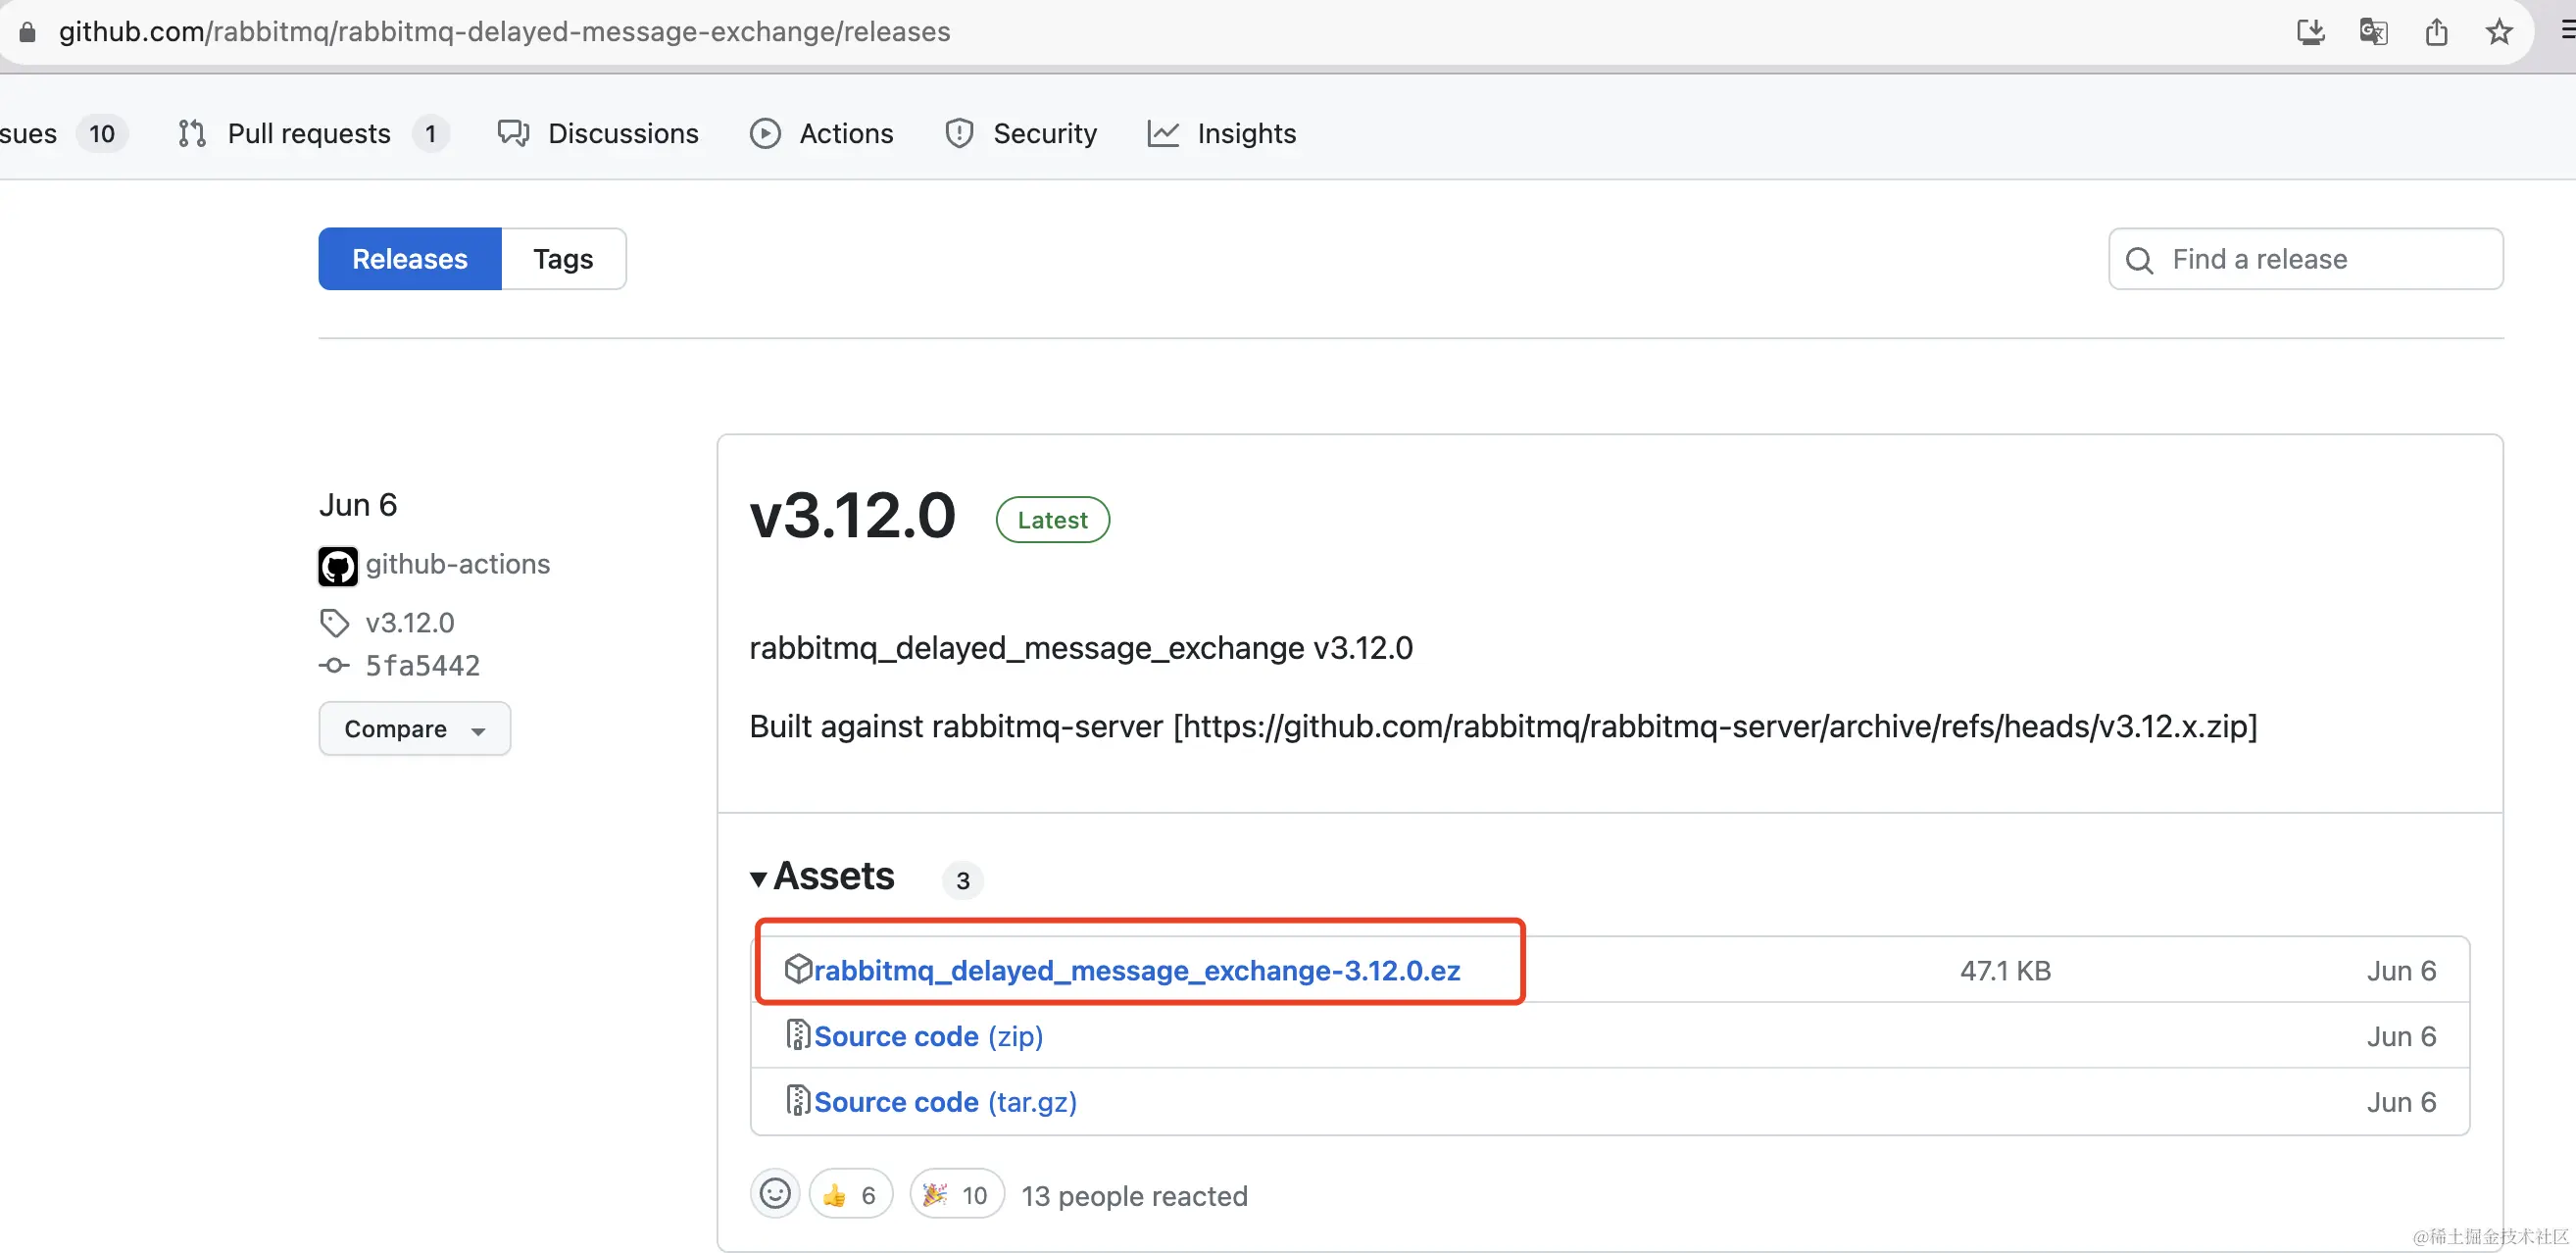Toggle the thumbs up reaction
The width and height of the screenshot is (2576, 1253).
(850, 1195)
